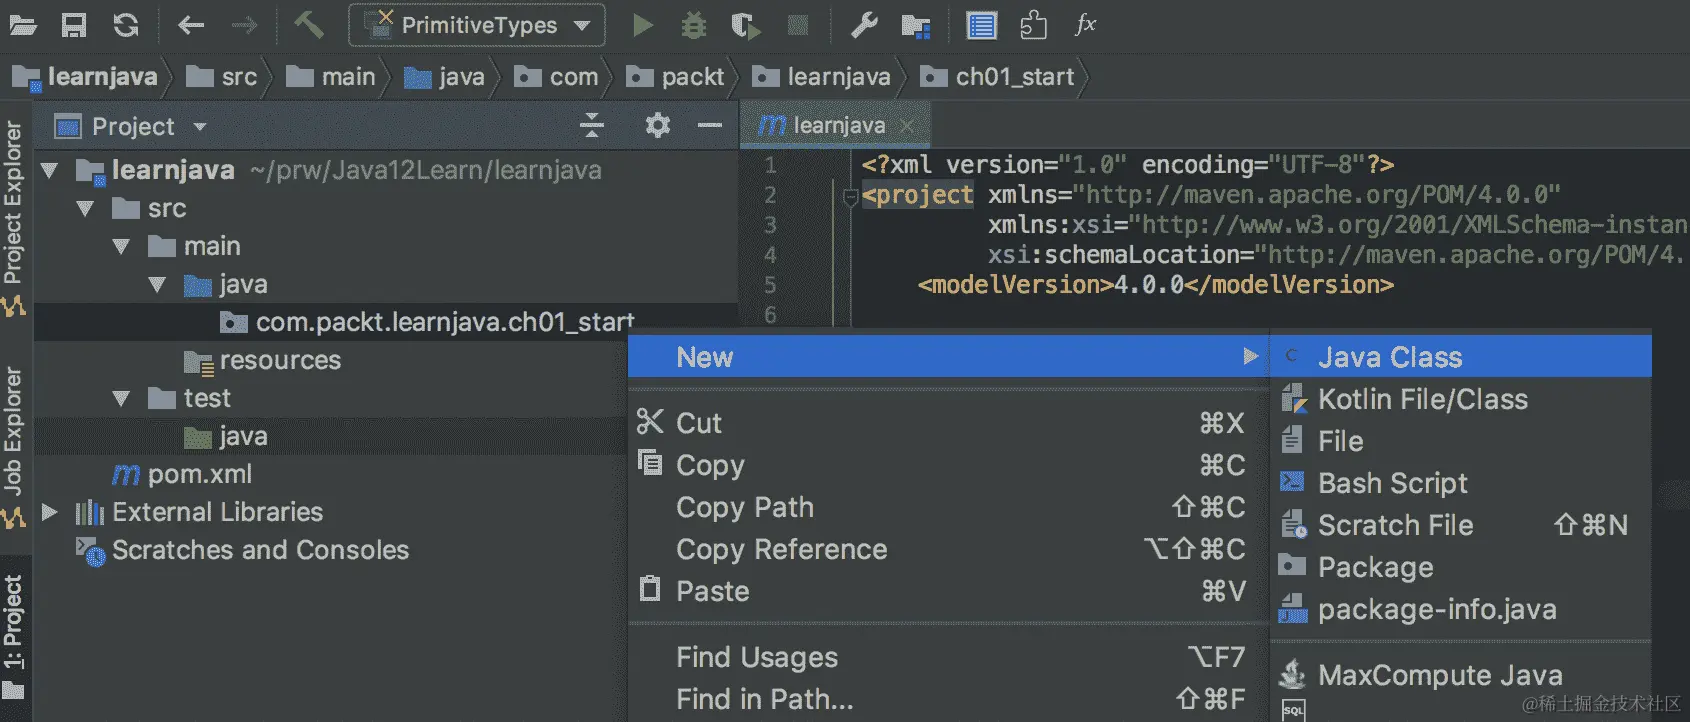Click the fx toolbar icon
This screenshot has width=1690, height=722.
(1086, 24)
